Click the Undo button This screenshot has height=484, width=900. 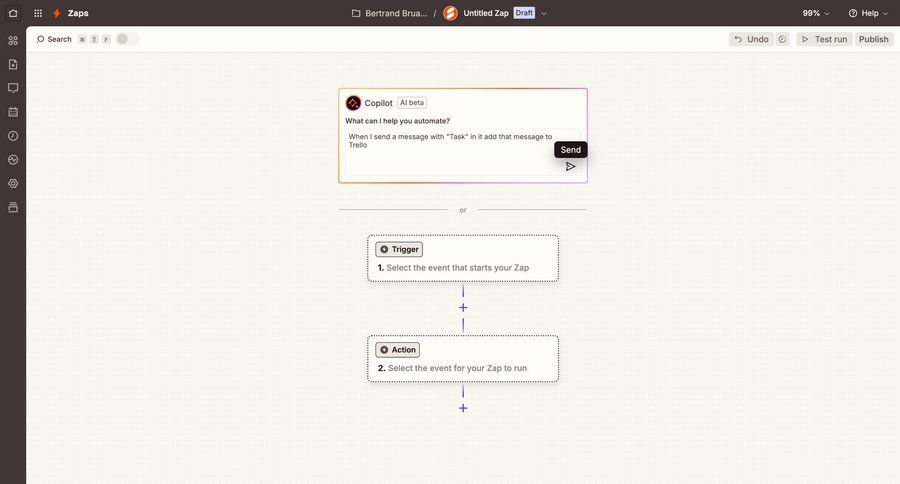click(x=751, y=39)
